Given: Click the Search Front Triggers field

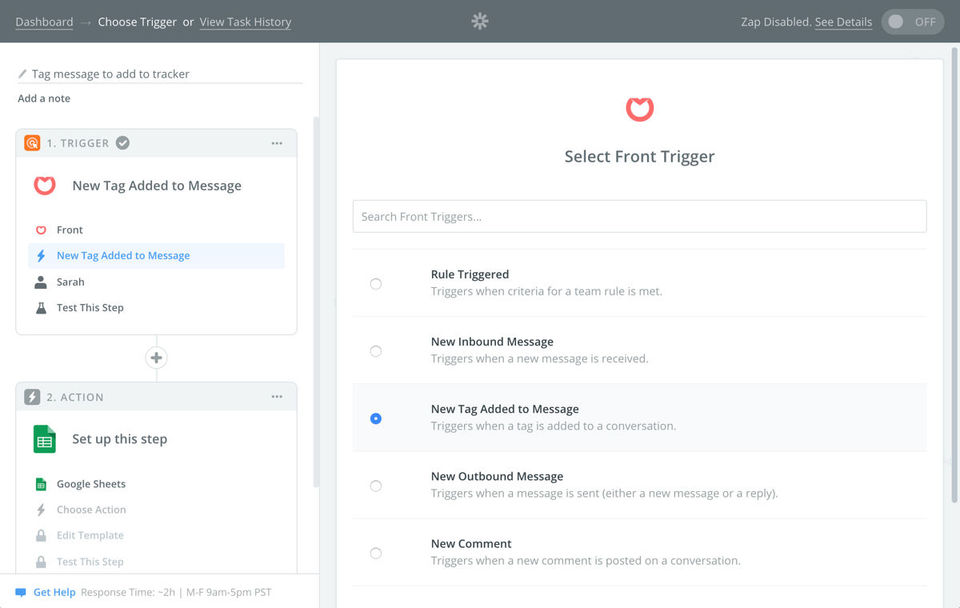Looking at the screenshot, I should [639, 217].
